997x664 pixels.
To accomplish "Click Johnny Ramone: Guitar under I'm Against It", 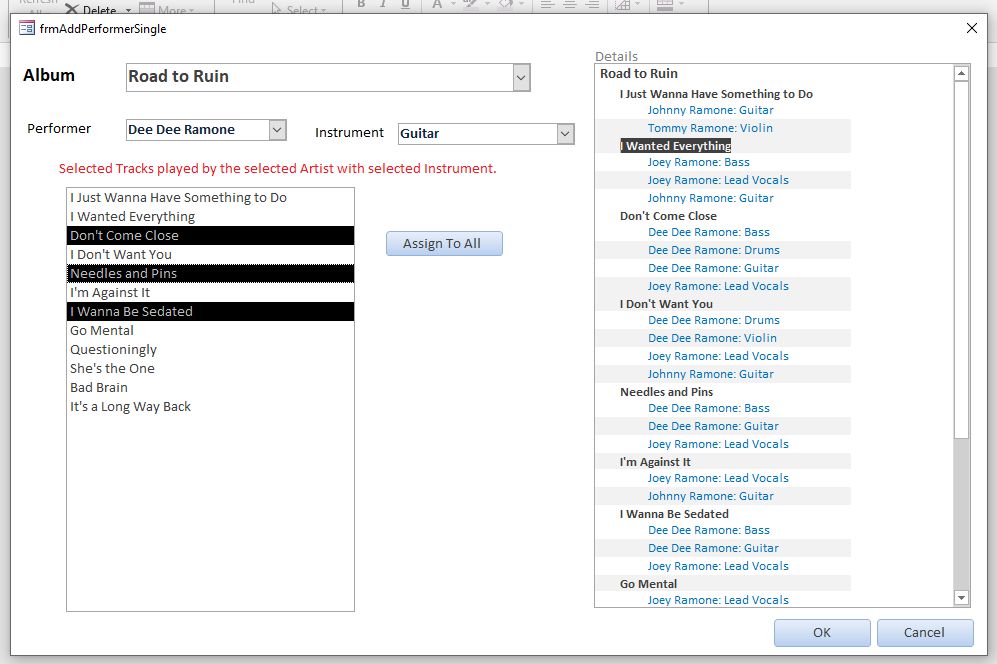I will (x=711, y=496).
